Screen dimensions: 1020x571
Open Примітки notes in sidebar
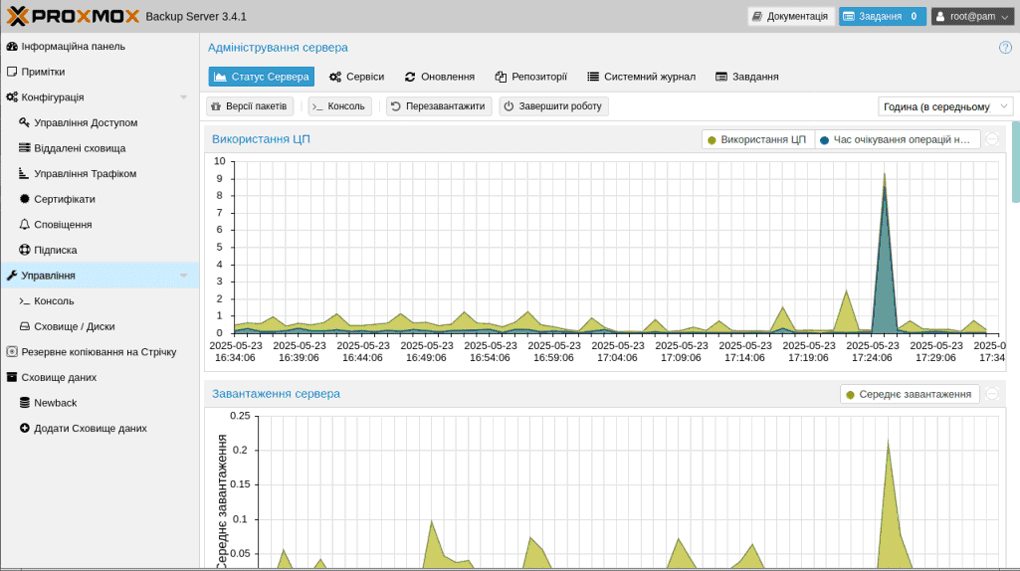pos(43,72)
